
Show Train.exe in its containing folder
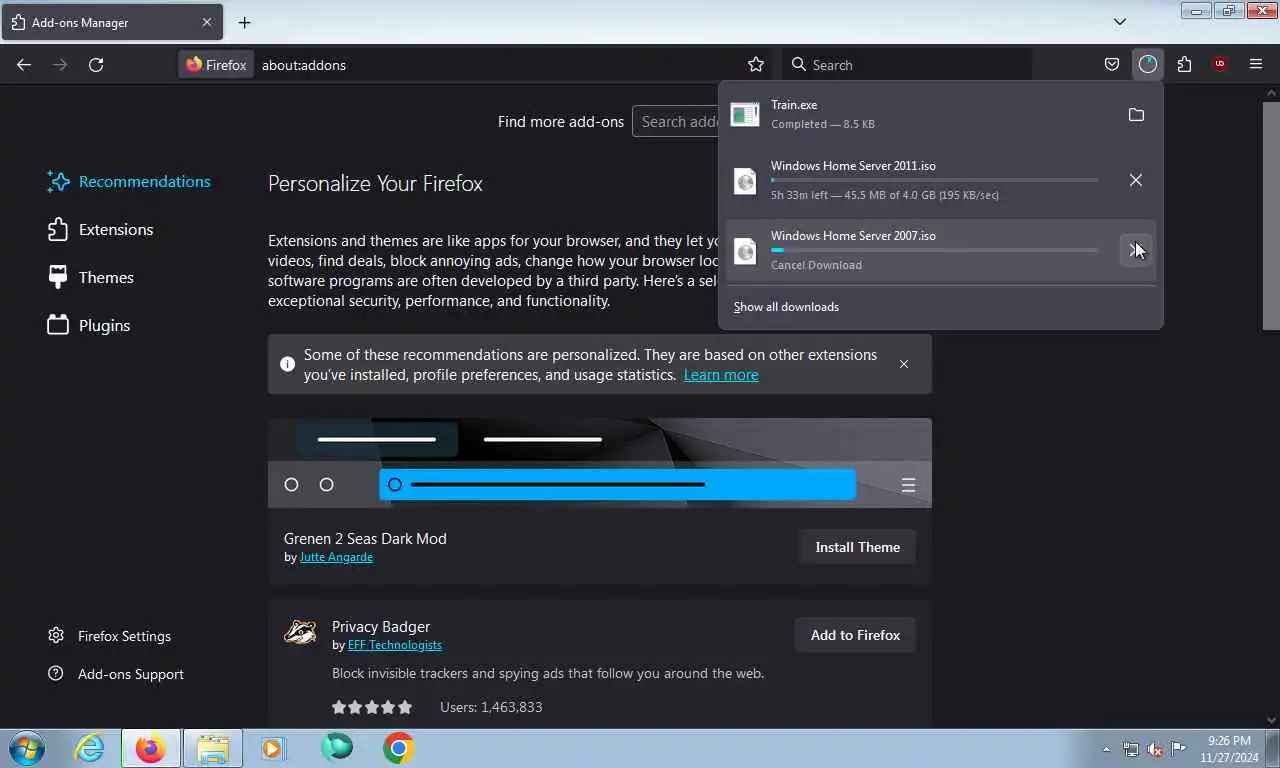pyautogui.click(x=1136, y=115)
